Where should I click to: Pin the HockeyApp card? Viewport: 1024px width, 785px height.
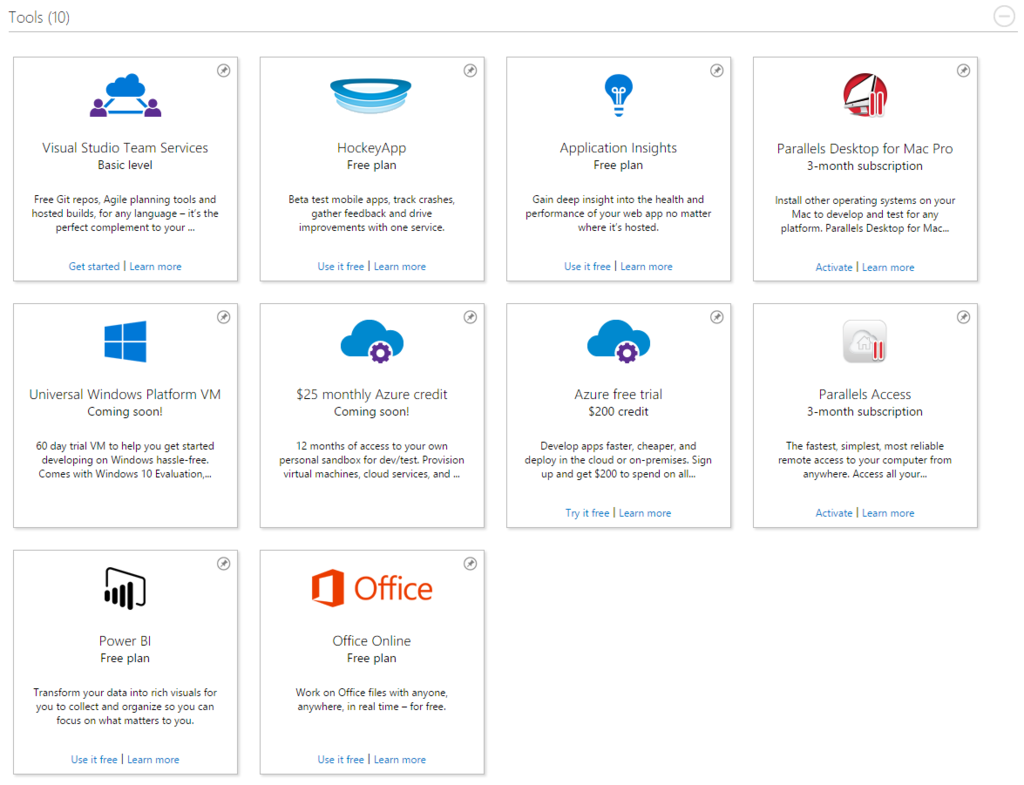470,71
